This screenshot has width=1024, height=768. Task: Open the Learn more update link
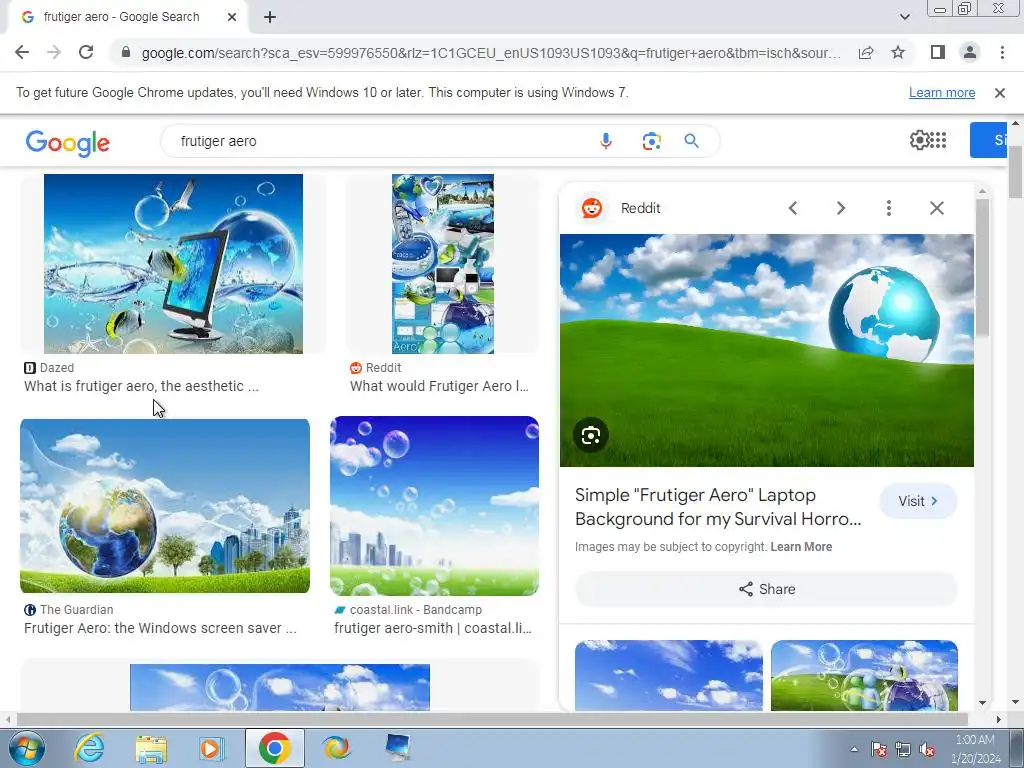tap(942, 93)
